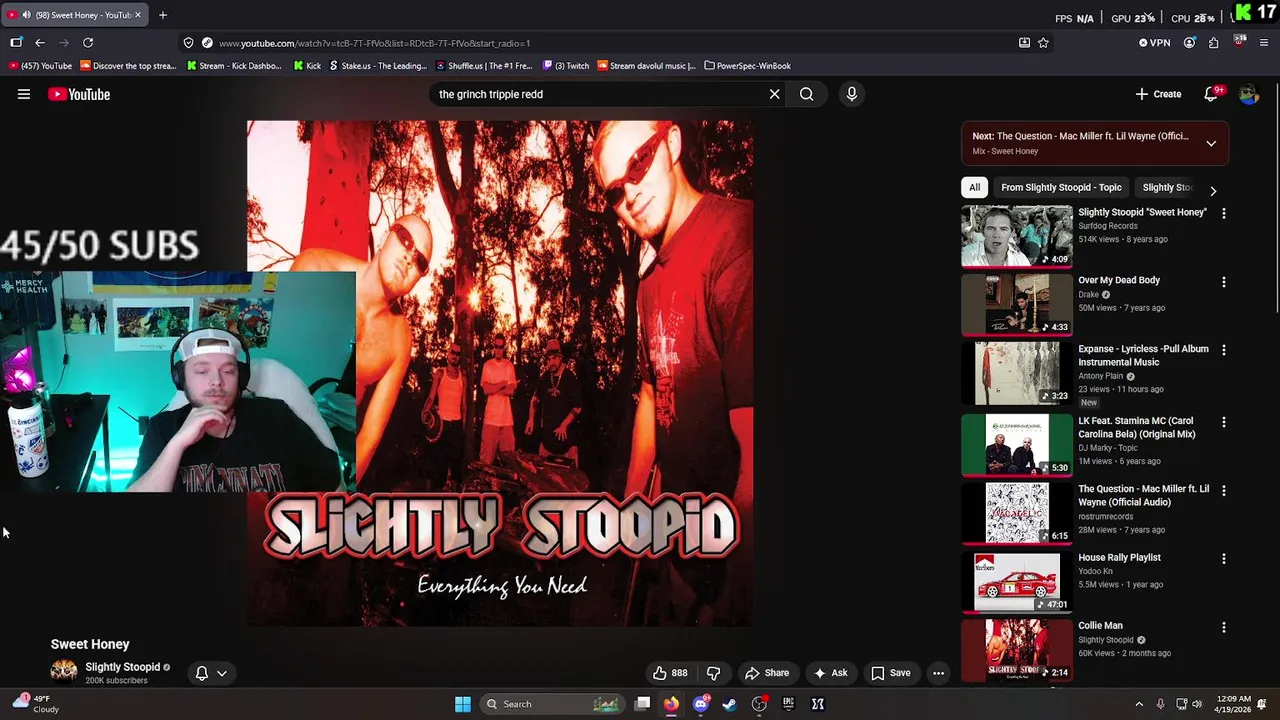Select From Slightly Stoopid - Topic chip
Image resolution: width=1280 pixels, height=720 pixels.
(1061, 187)
